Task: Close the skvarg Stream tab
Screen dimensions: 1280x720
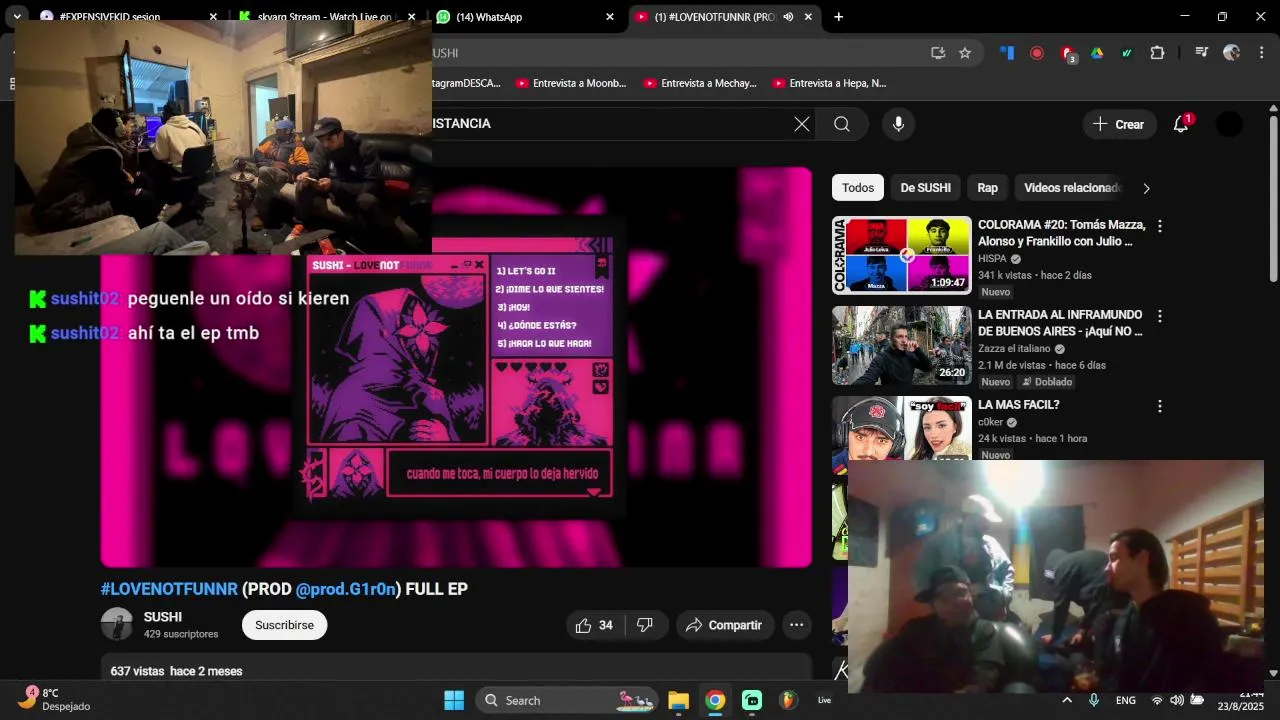Action: [x=412, y=17]
